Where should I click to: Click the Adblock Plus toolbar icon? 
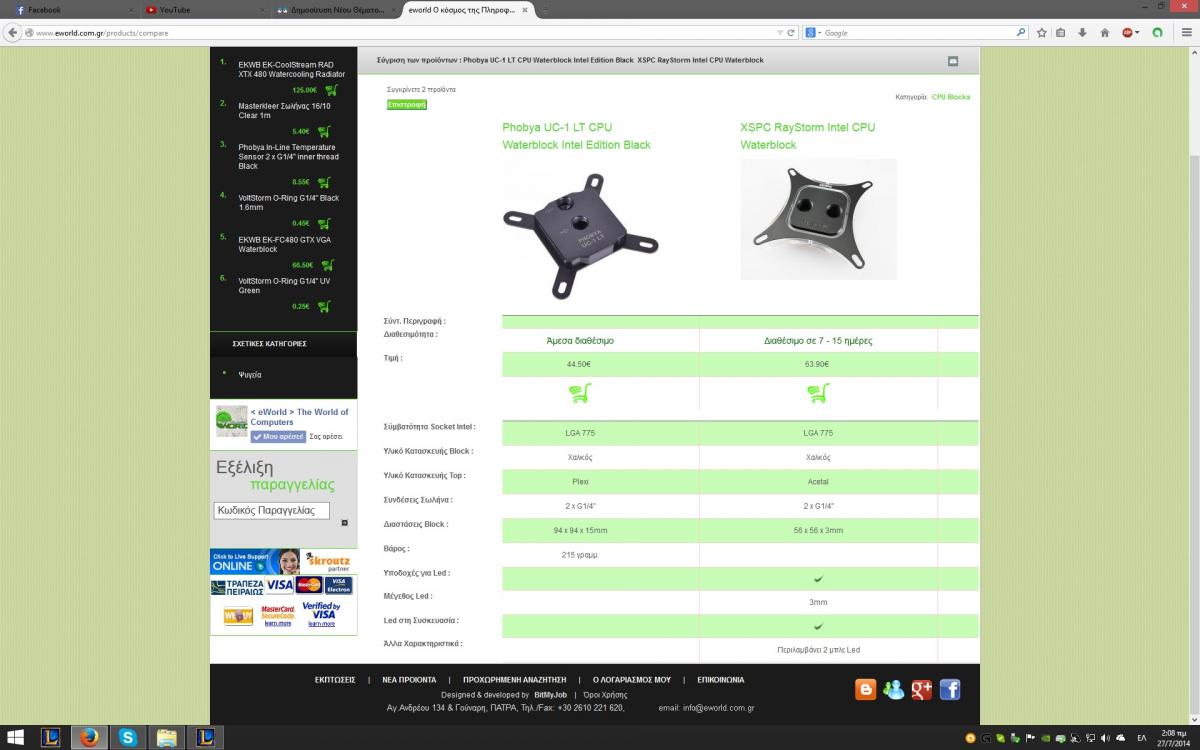coord(1127,33)
